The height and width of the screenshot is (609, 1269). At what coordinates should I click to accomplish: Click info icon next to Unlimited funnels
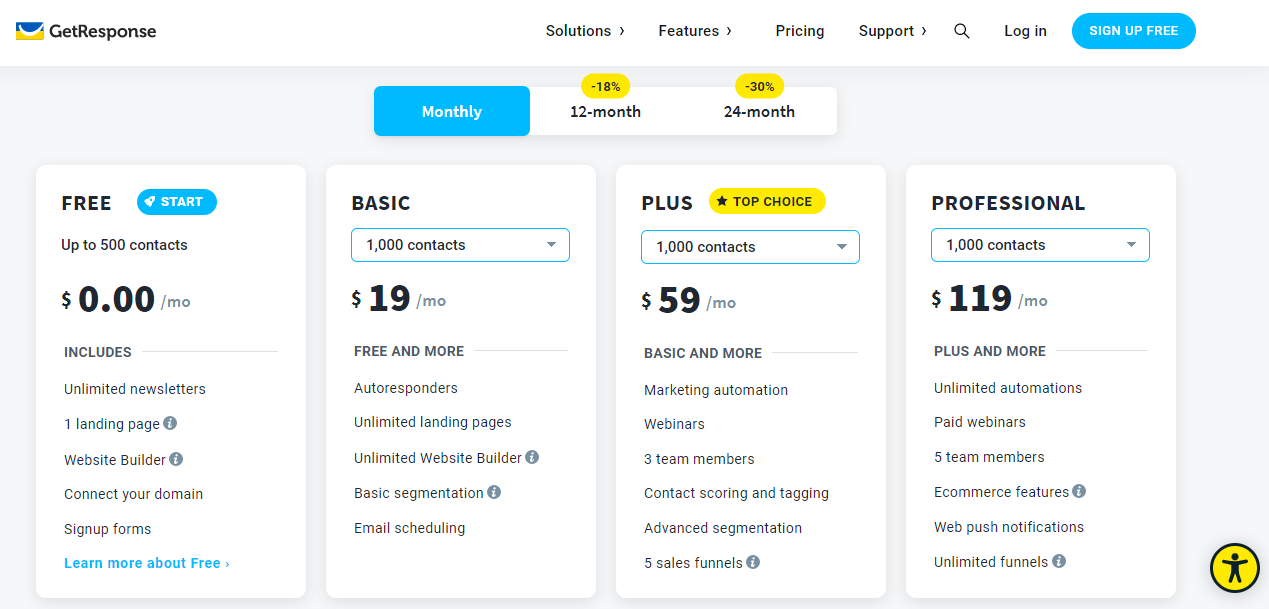tap(1059, 561)
